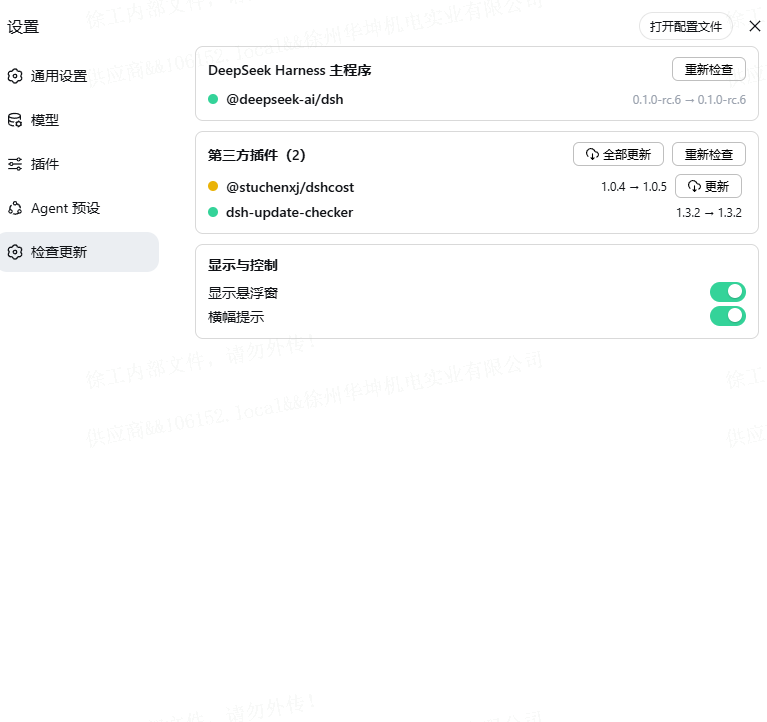Image resolution: width=767 pixels, height=722 pixels.
Task: Click the 第三方插件 (2) heading
Action: 257,156
